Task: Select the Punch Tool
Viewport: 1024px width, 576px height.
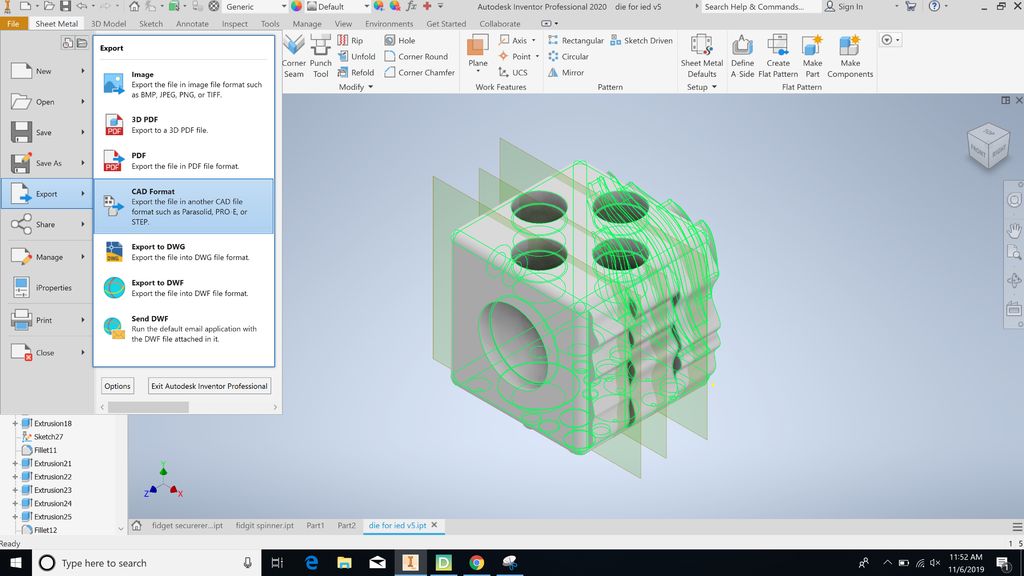Action: pyautogui.click(x=321, y=57)
